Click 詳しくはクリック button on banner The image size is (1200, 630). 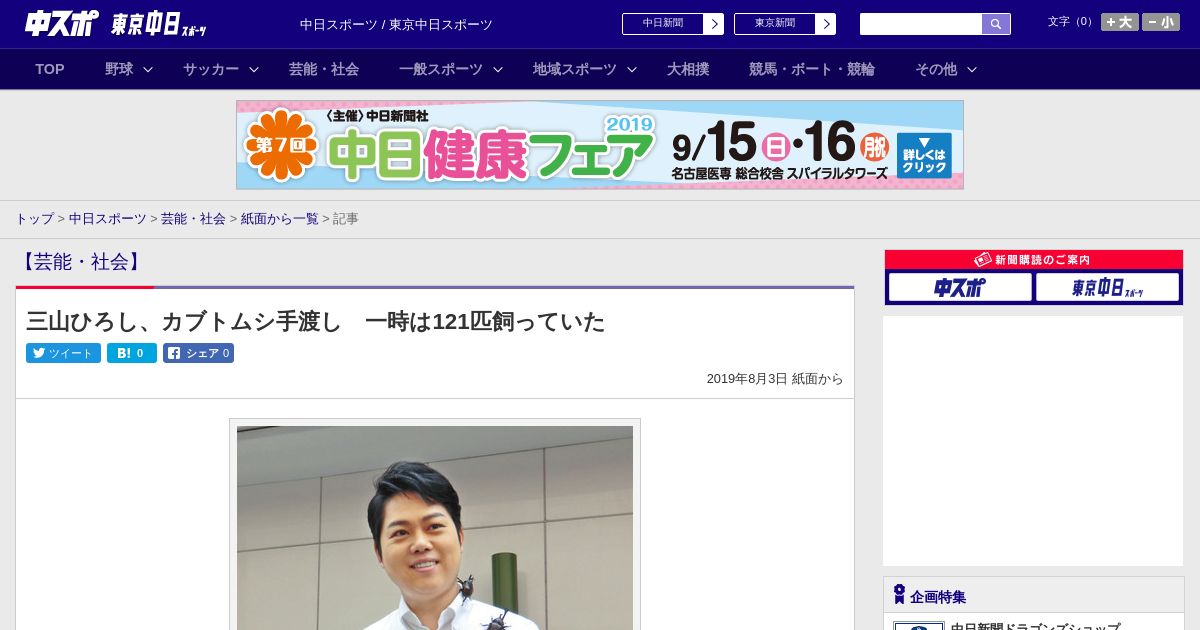(924, 155)
